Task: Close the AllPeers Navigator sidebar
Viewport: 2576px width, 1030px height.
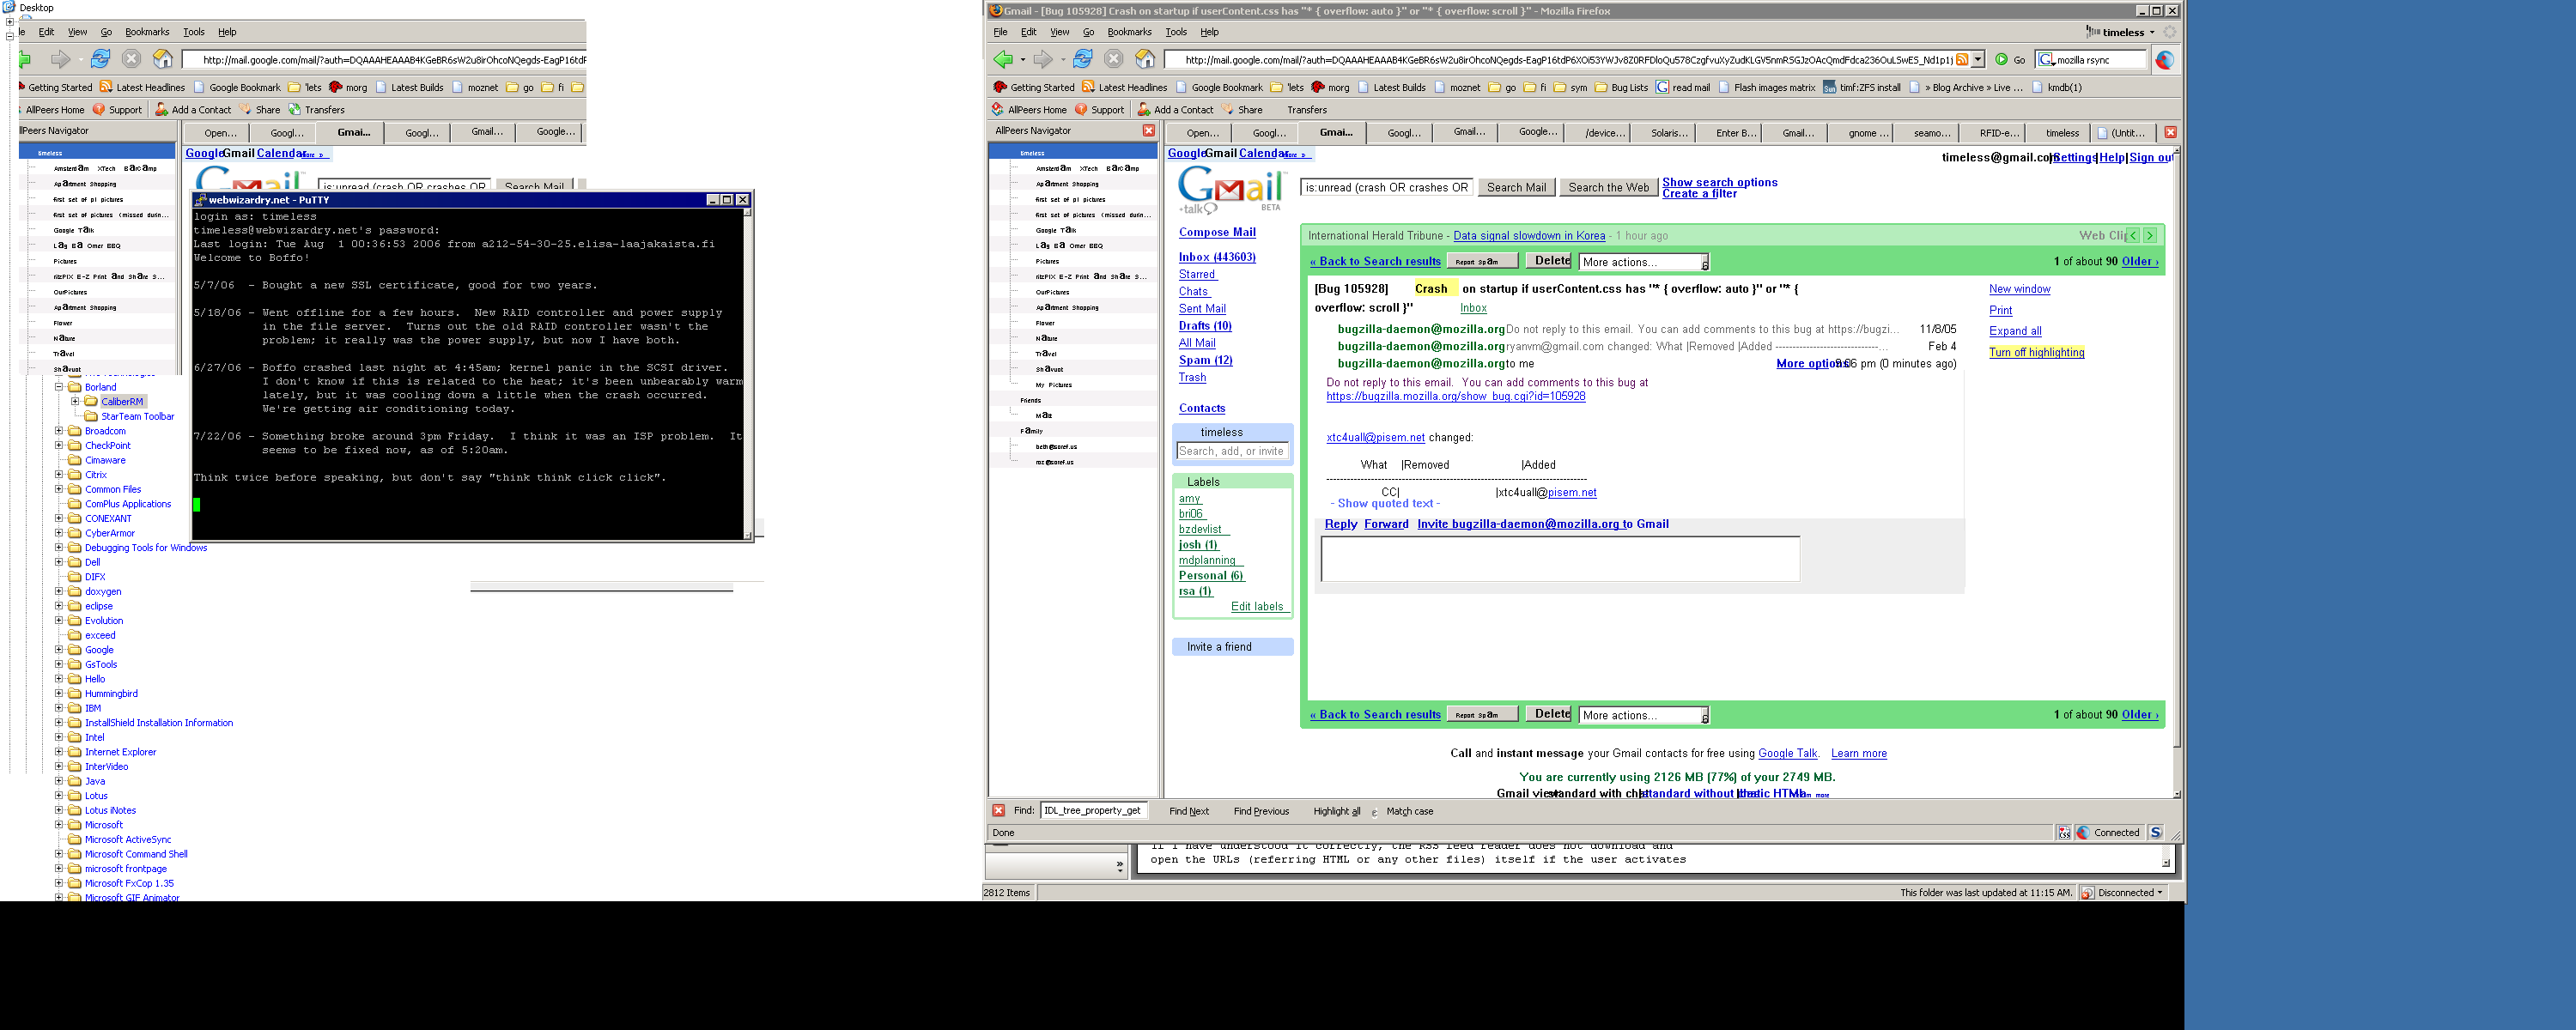Action: click(1149, 131)
